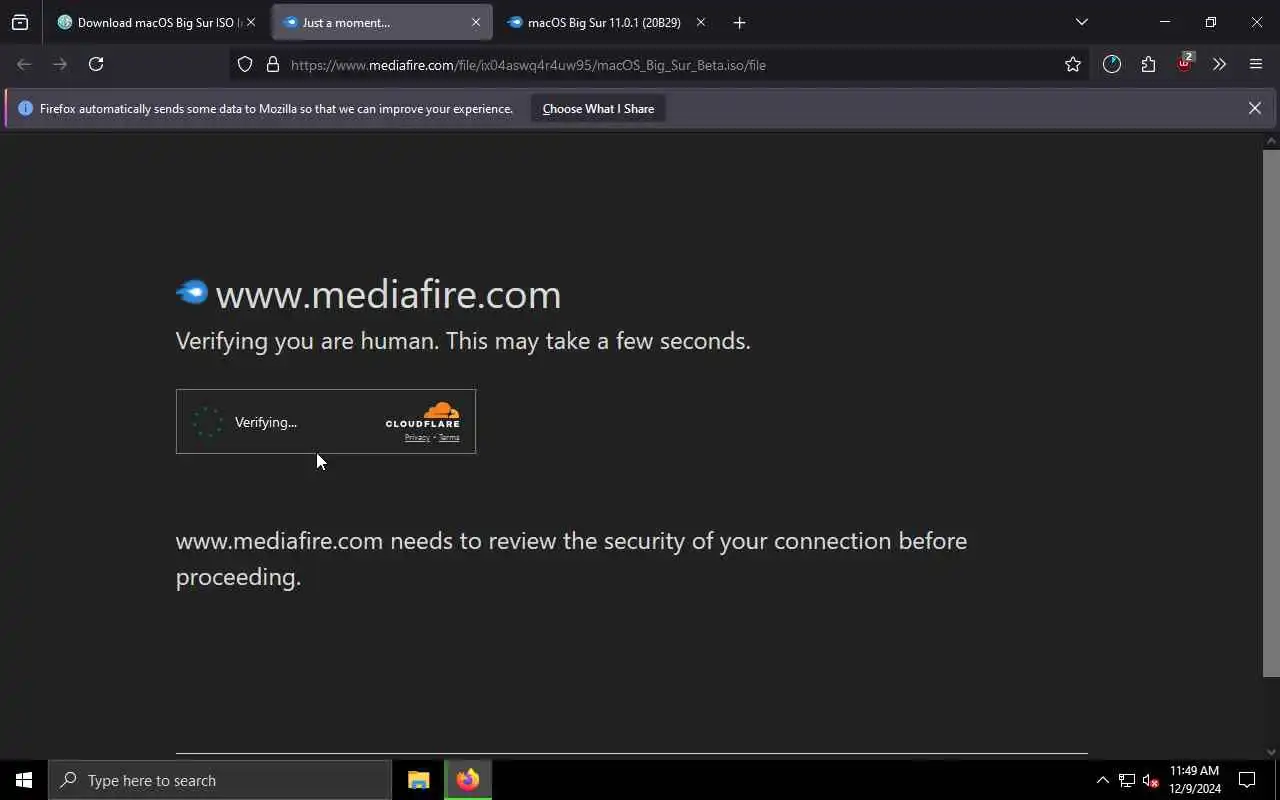
Task: Open a new tab with plus button
Action: (x=739, y=22)
